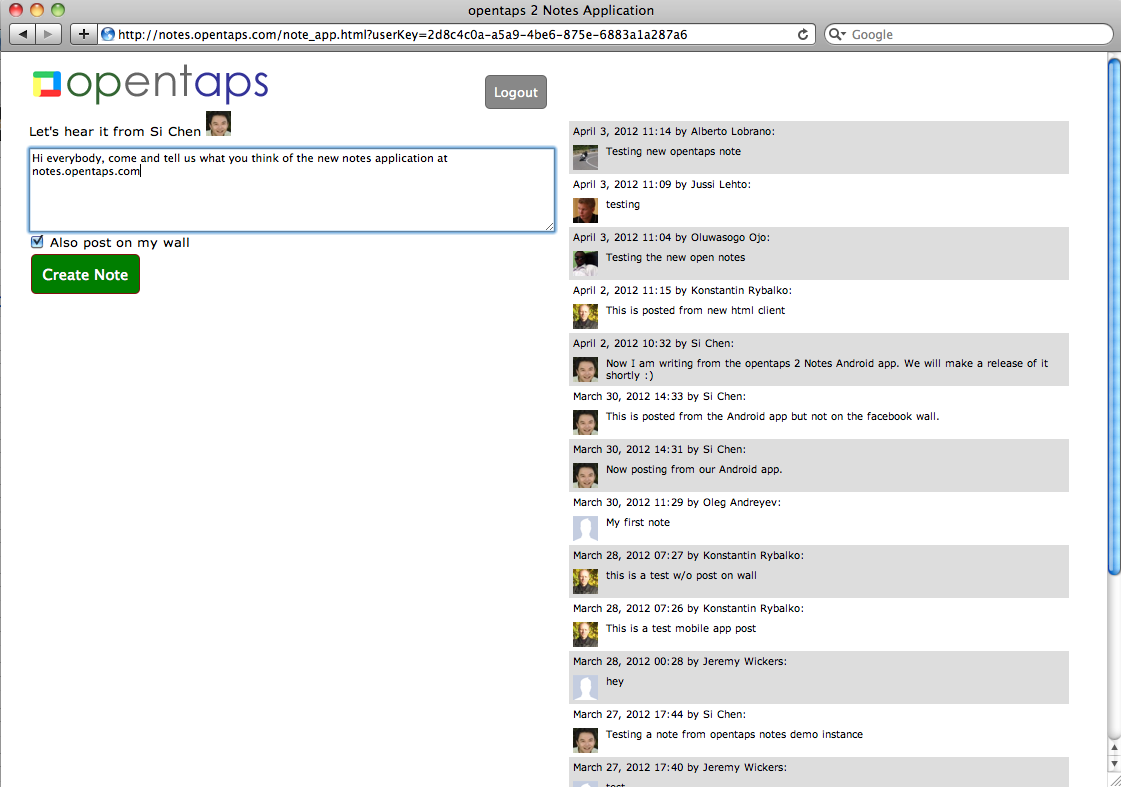Click 'March 28, 2012 07:26 by Konstantin Rybalko:' header

(x=688, y=608)
